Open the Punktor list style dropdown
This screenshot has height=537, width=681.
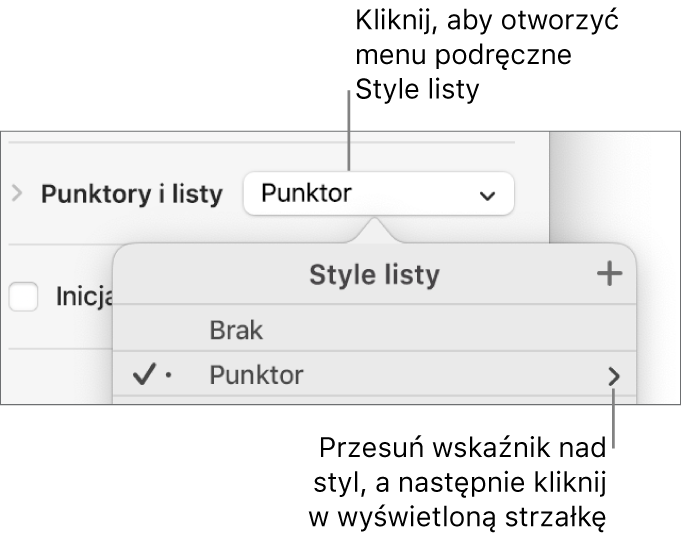(x=379, y=193)
